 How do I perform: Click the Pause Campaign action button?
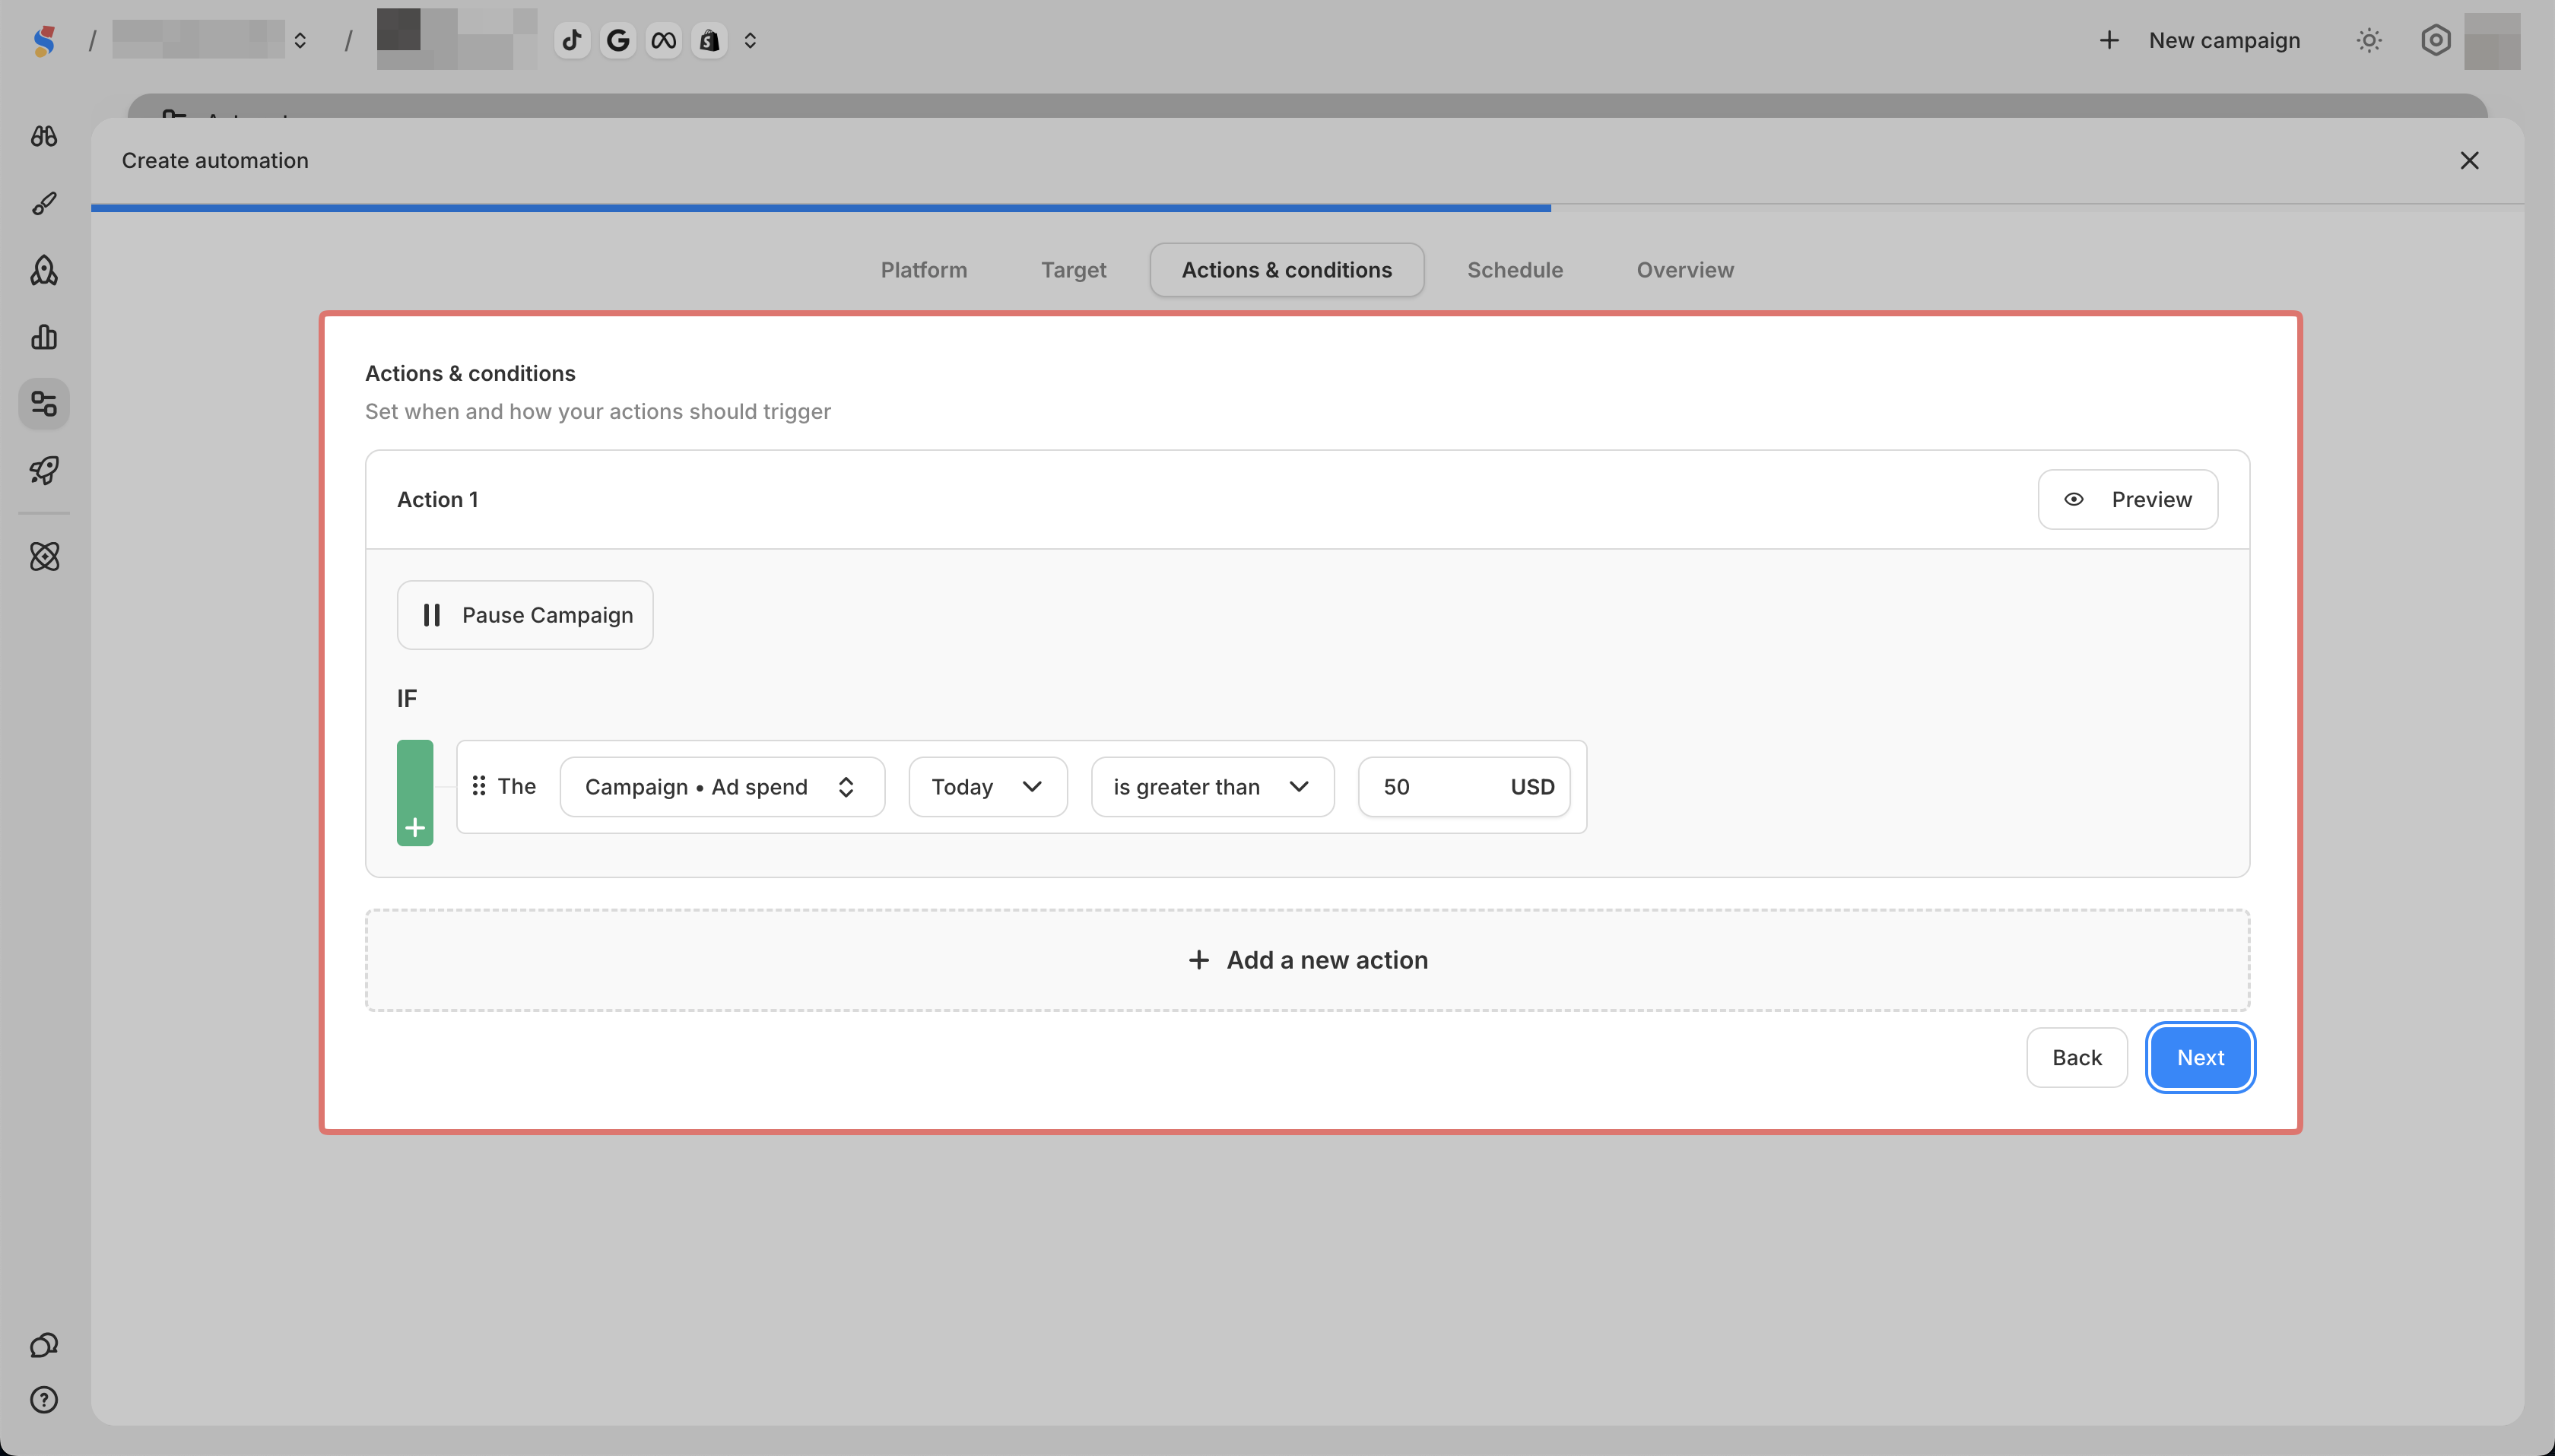click(x=525, y=615)
